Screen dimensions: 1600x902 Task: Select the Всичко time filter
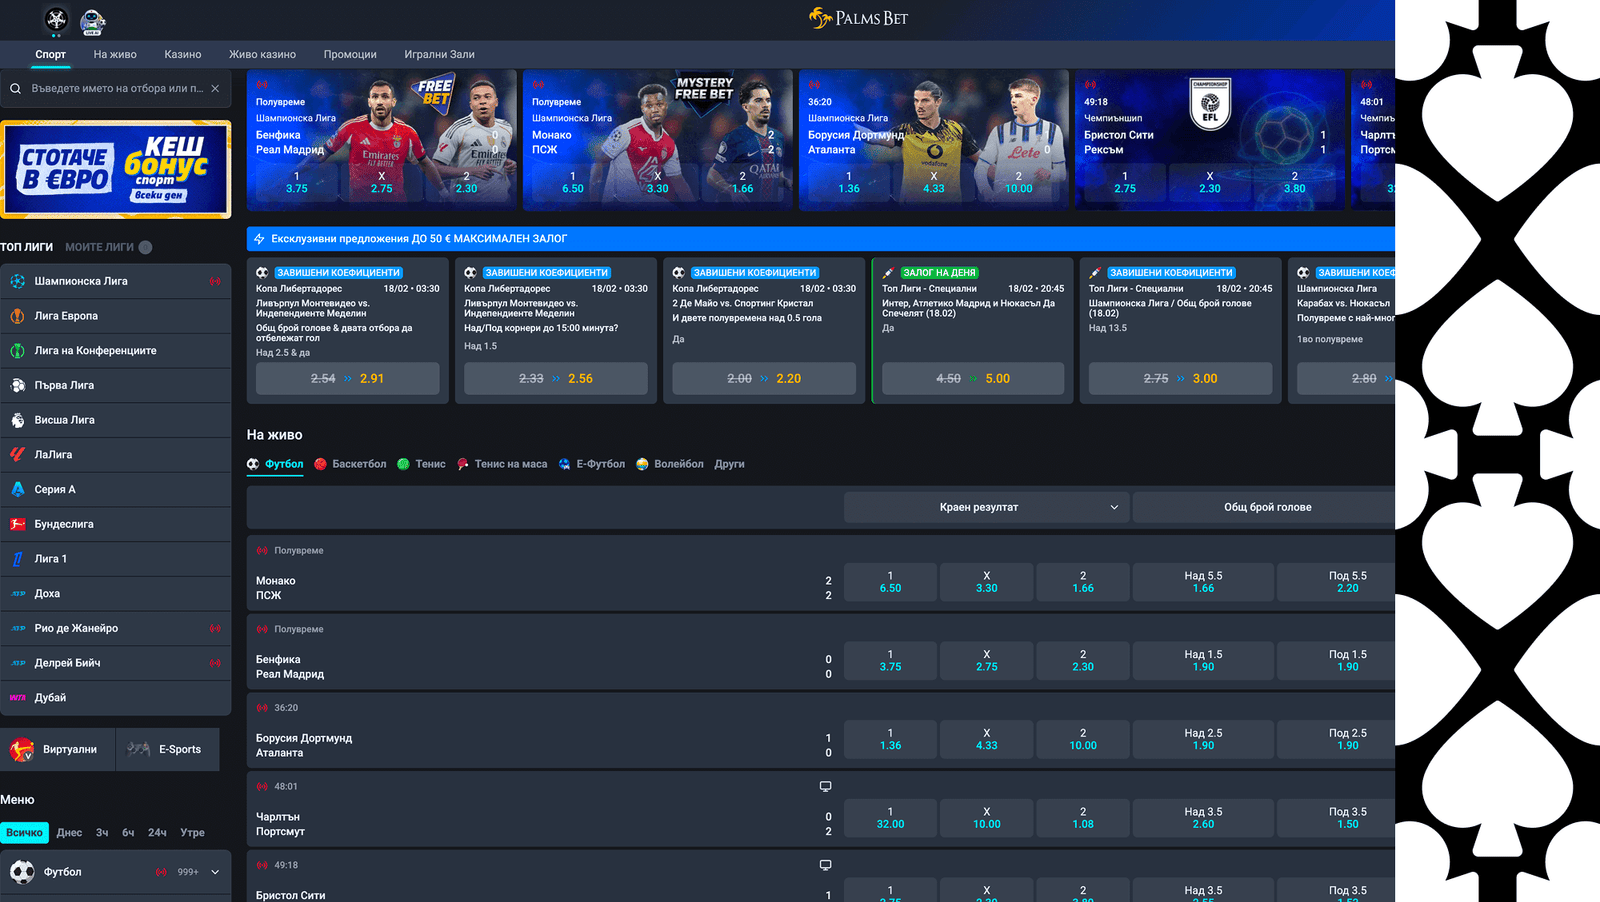point(24,832)
